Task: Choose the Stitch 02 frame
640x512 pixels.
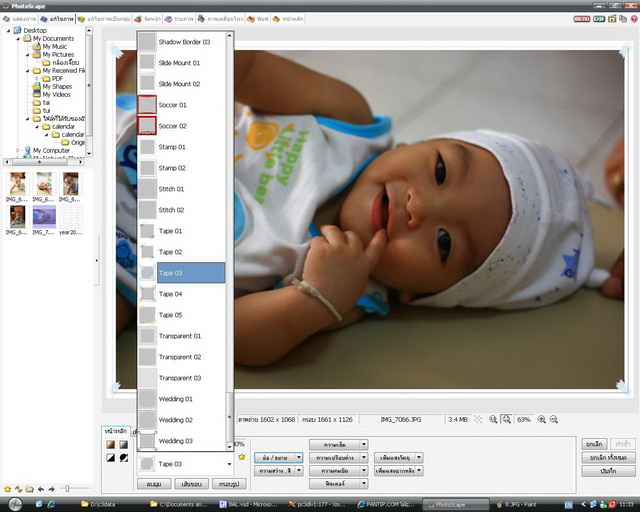Action: [x=182, y=210]
